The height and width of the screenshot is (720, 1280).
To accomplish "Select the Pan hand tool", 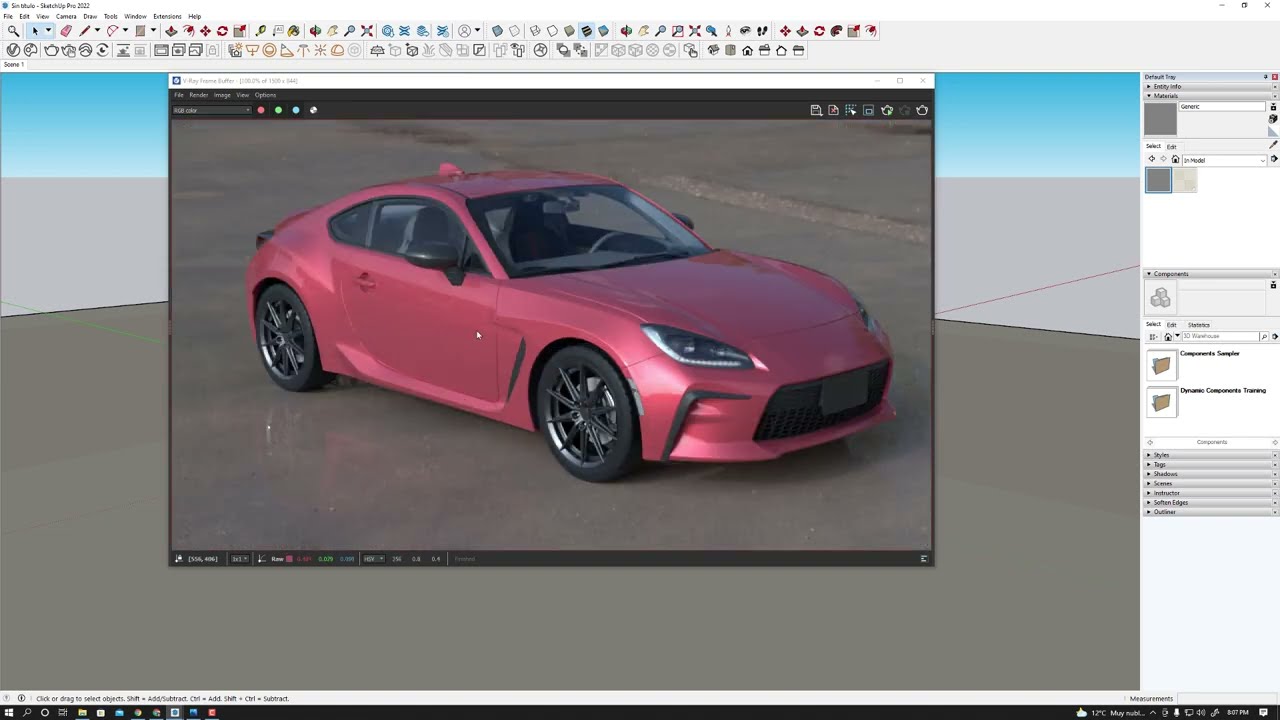I will click(332, 31).
